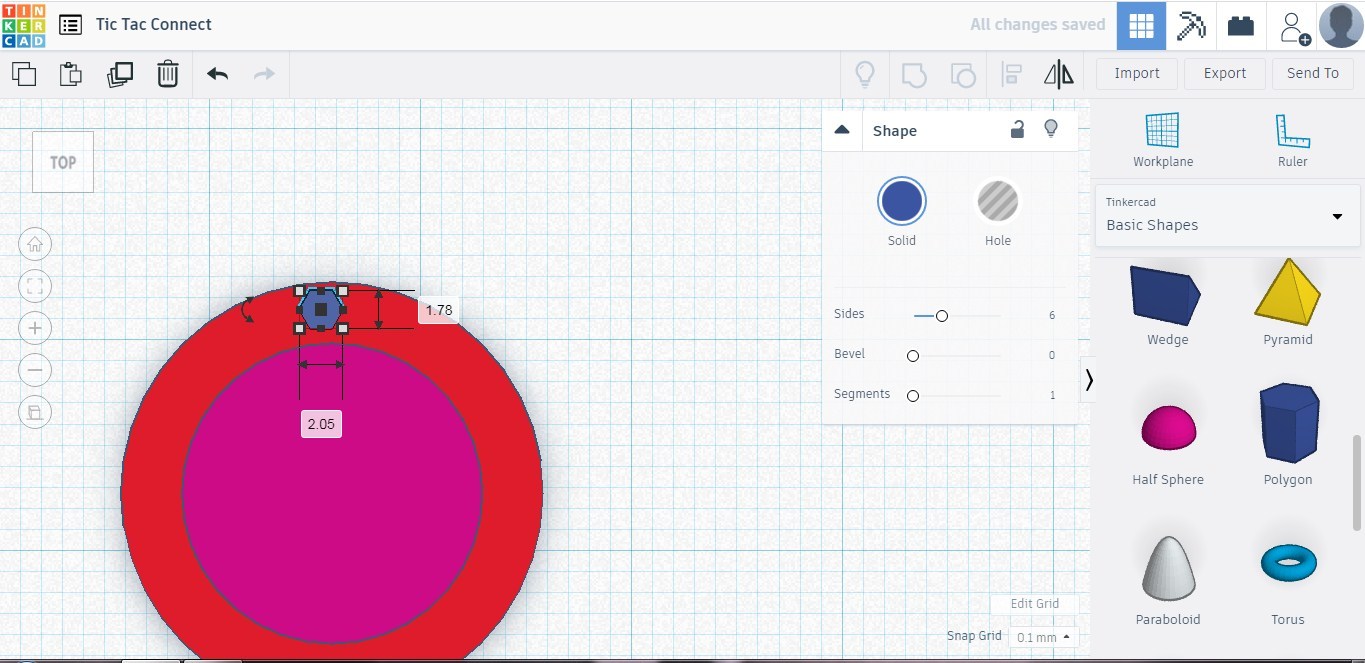Screen dimensions: 1365x663
Task: Adjust the Bevel slider handle
Action: coord(913,355)
